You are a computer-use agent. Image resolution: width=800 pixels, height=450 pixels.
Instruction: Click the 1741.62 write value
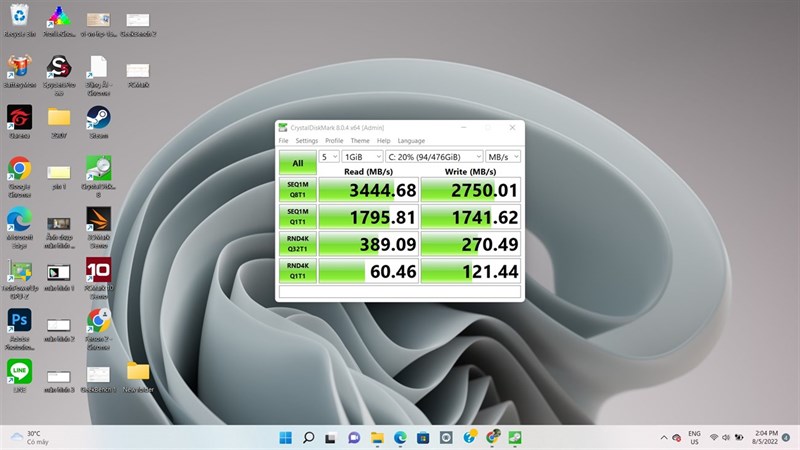click(x=470, y=217)
